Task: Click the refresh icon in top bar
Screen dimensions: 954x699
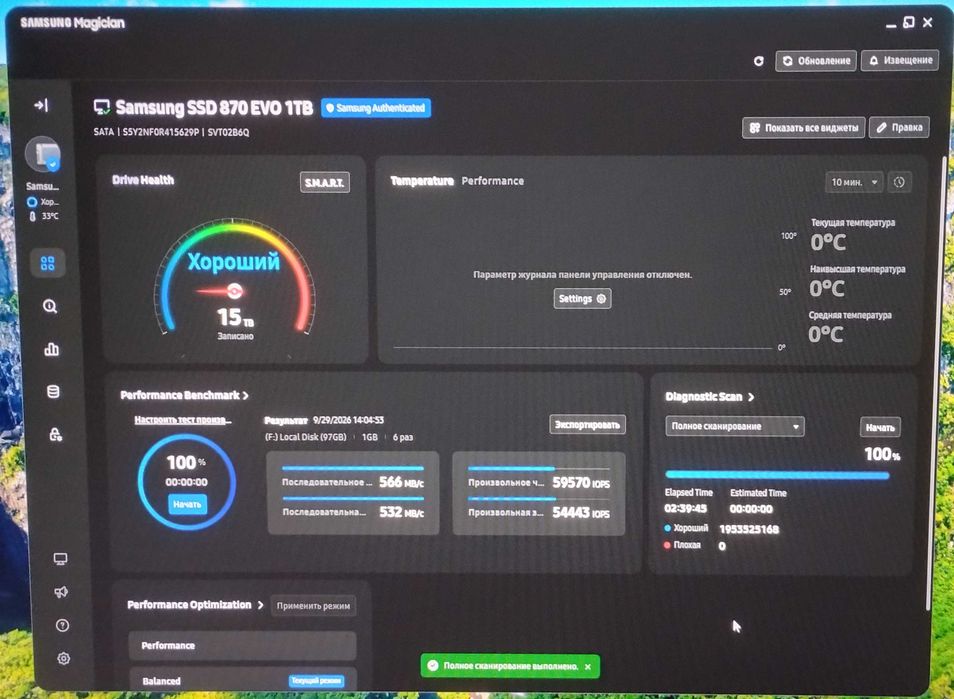Action: click(759, 61)
